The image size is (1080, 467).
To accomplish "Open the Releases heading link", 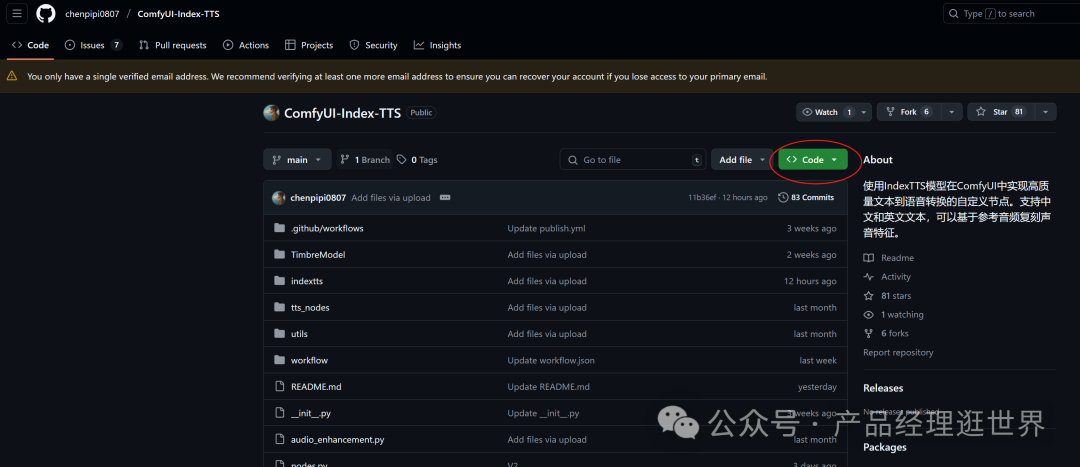I will click(883, 388).
